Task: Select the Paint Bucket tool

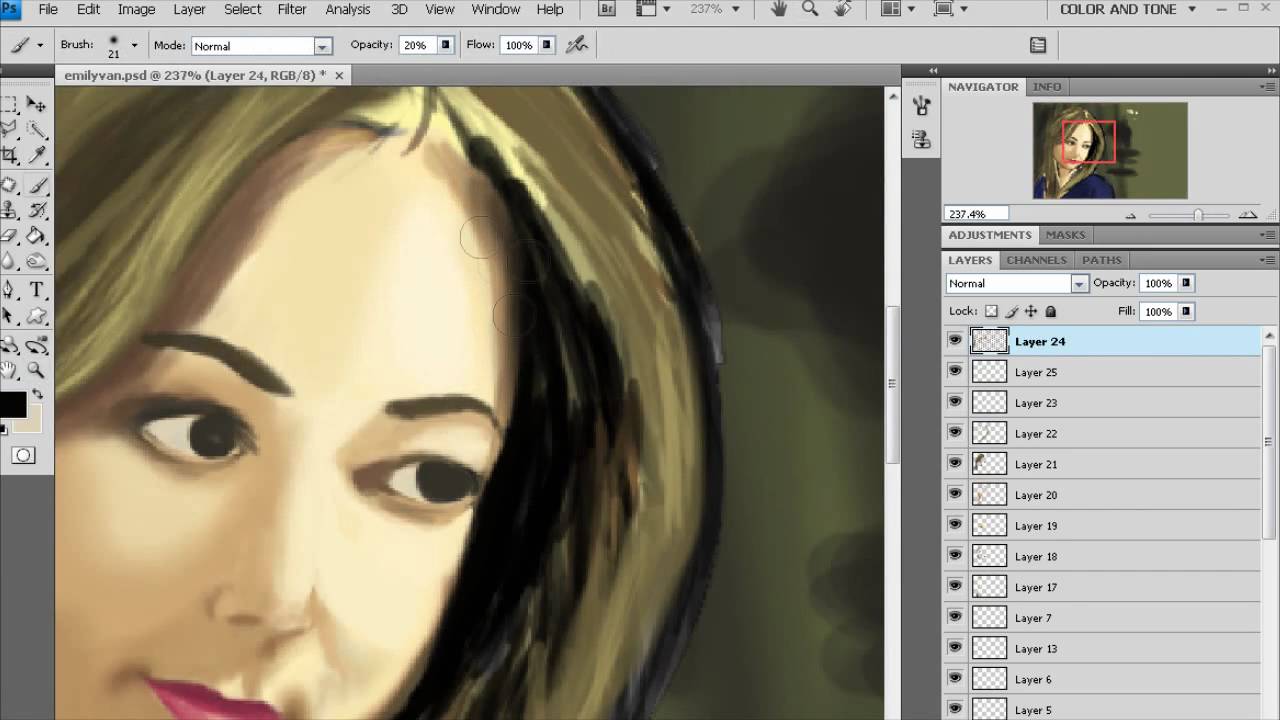Action: coord(37,236)
